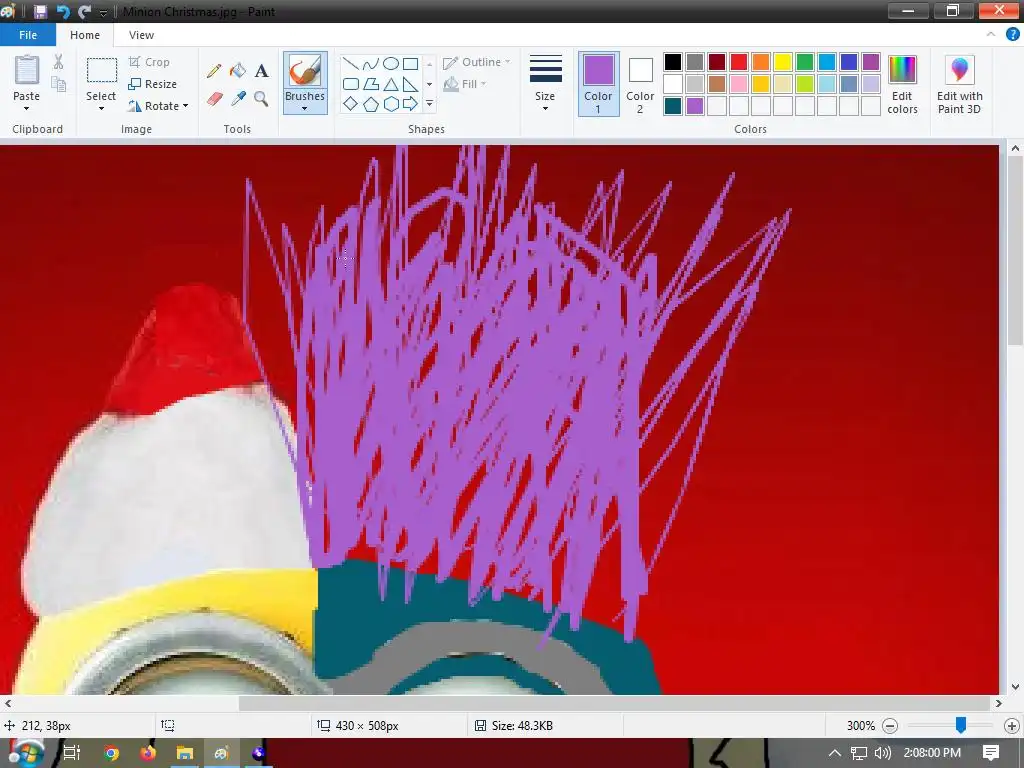Open the notification center icon

pos(991,752)
